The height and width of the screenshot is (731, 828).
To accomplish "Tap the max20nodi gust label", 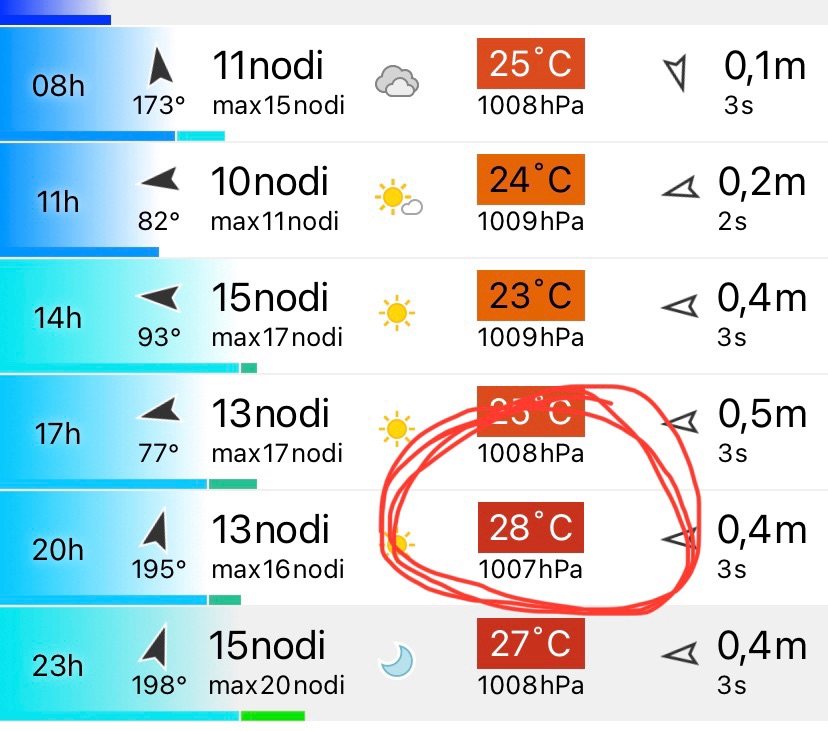I will point(277,685).
